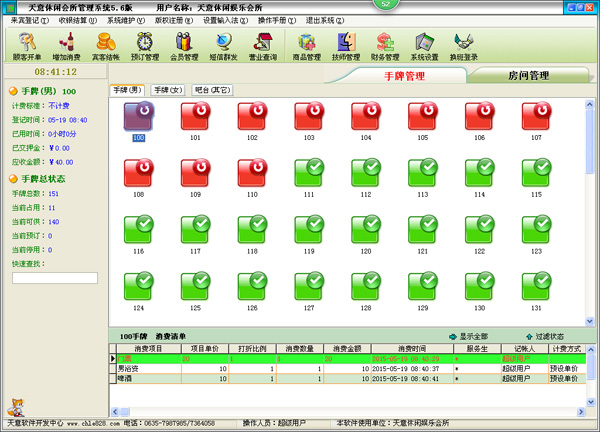Open 系统设置 in the toolbar
Screen dimensions: 600x432
tap(424, 46)
